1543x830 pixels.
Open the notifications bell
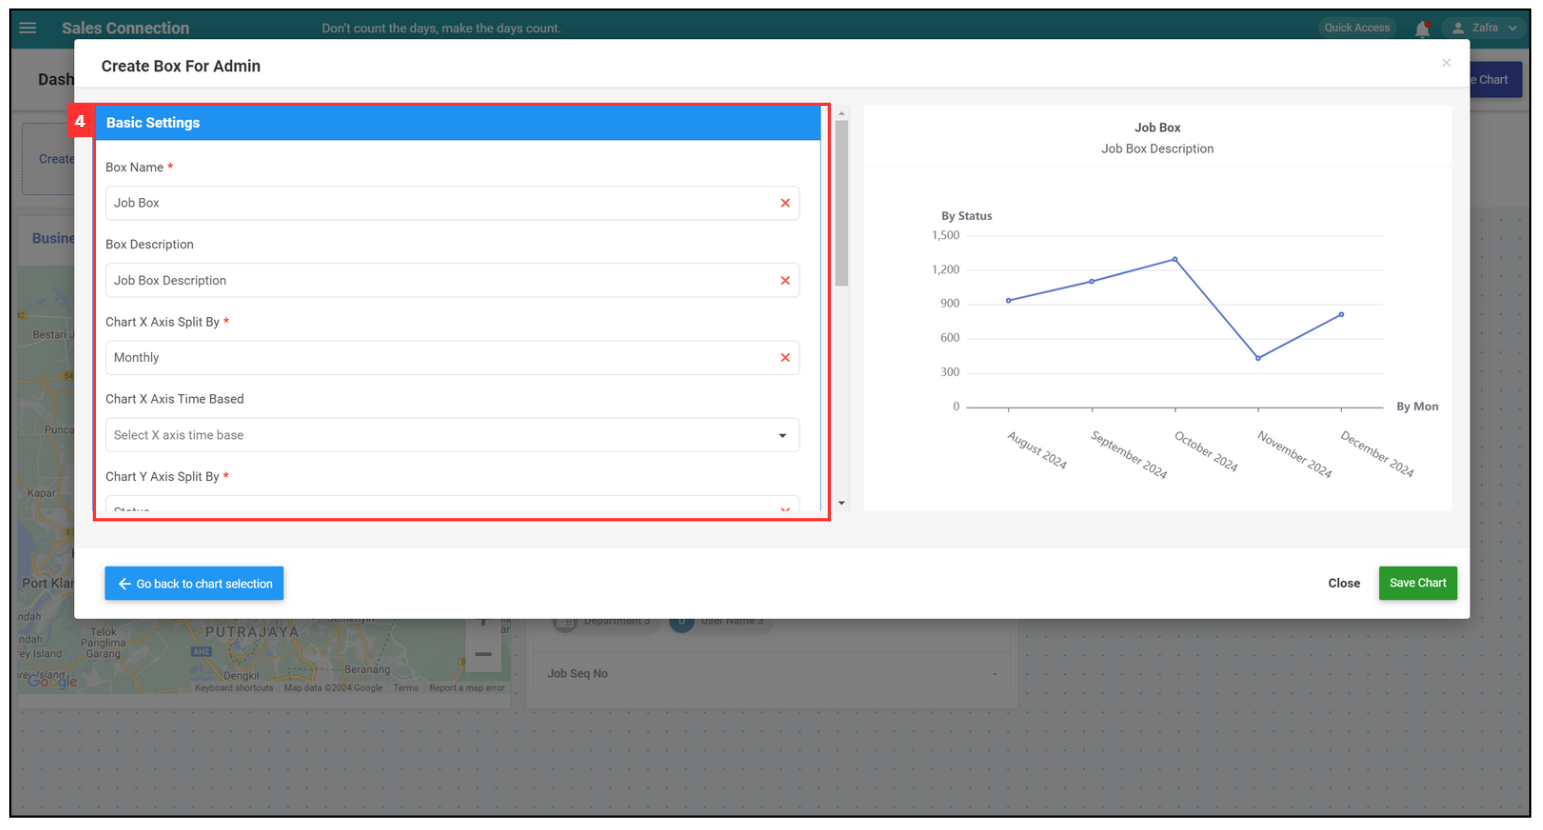[x=1422, y=28]
